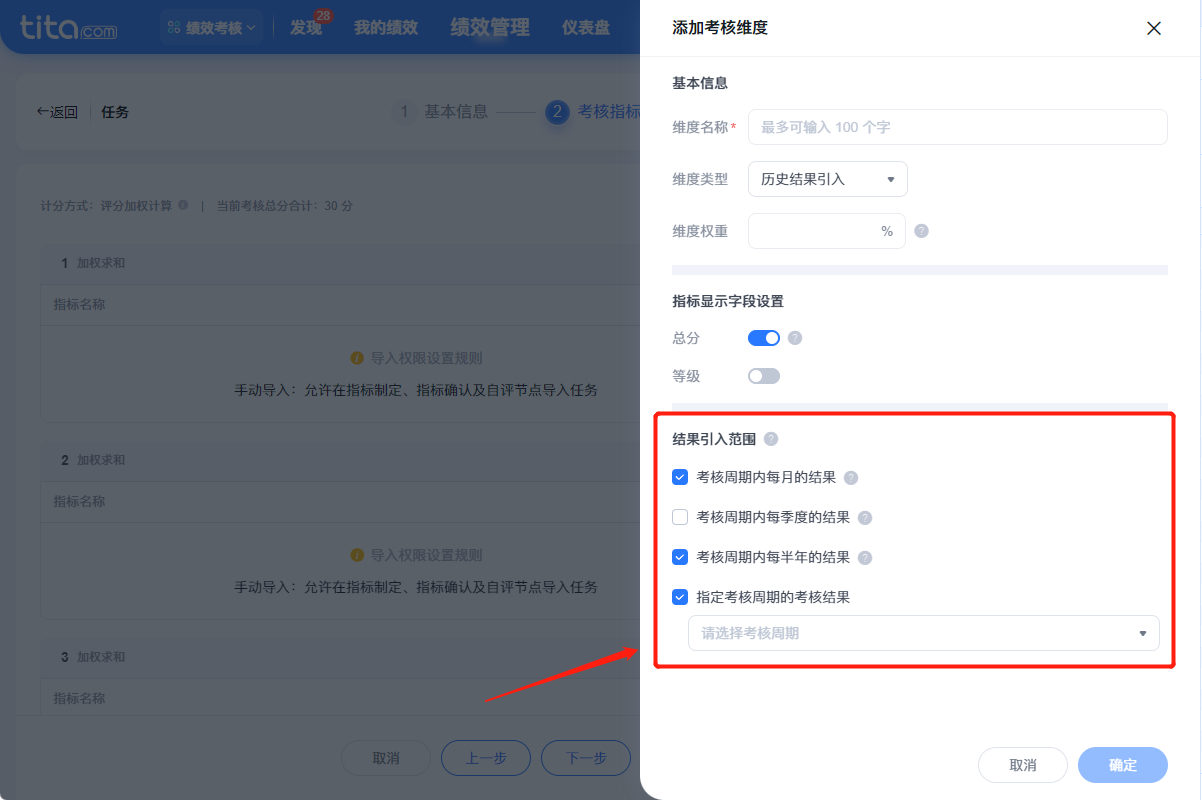
Task: Open the 维度类型 dropdown showing 历史结果引入
Action: pyautogui.click(x=827, y=179)
